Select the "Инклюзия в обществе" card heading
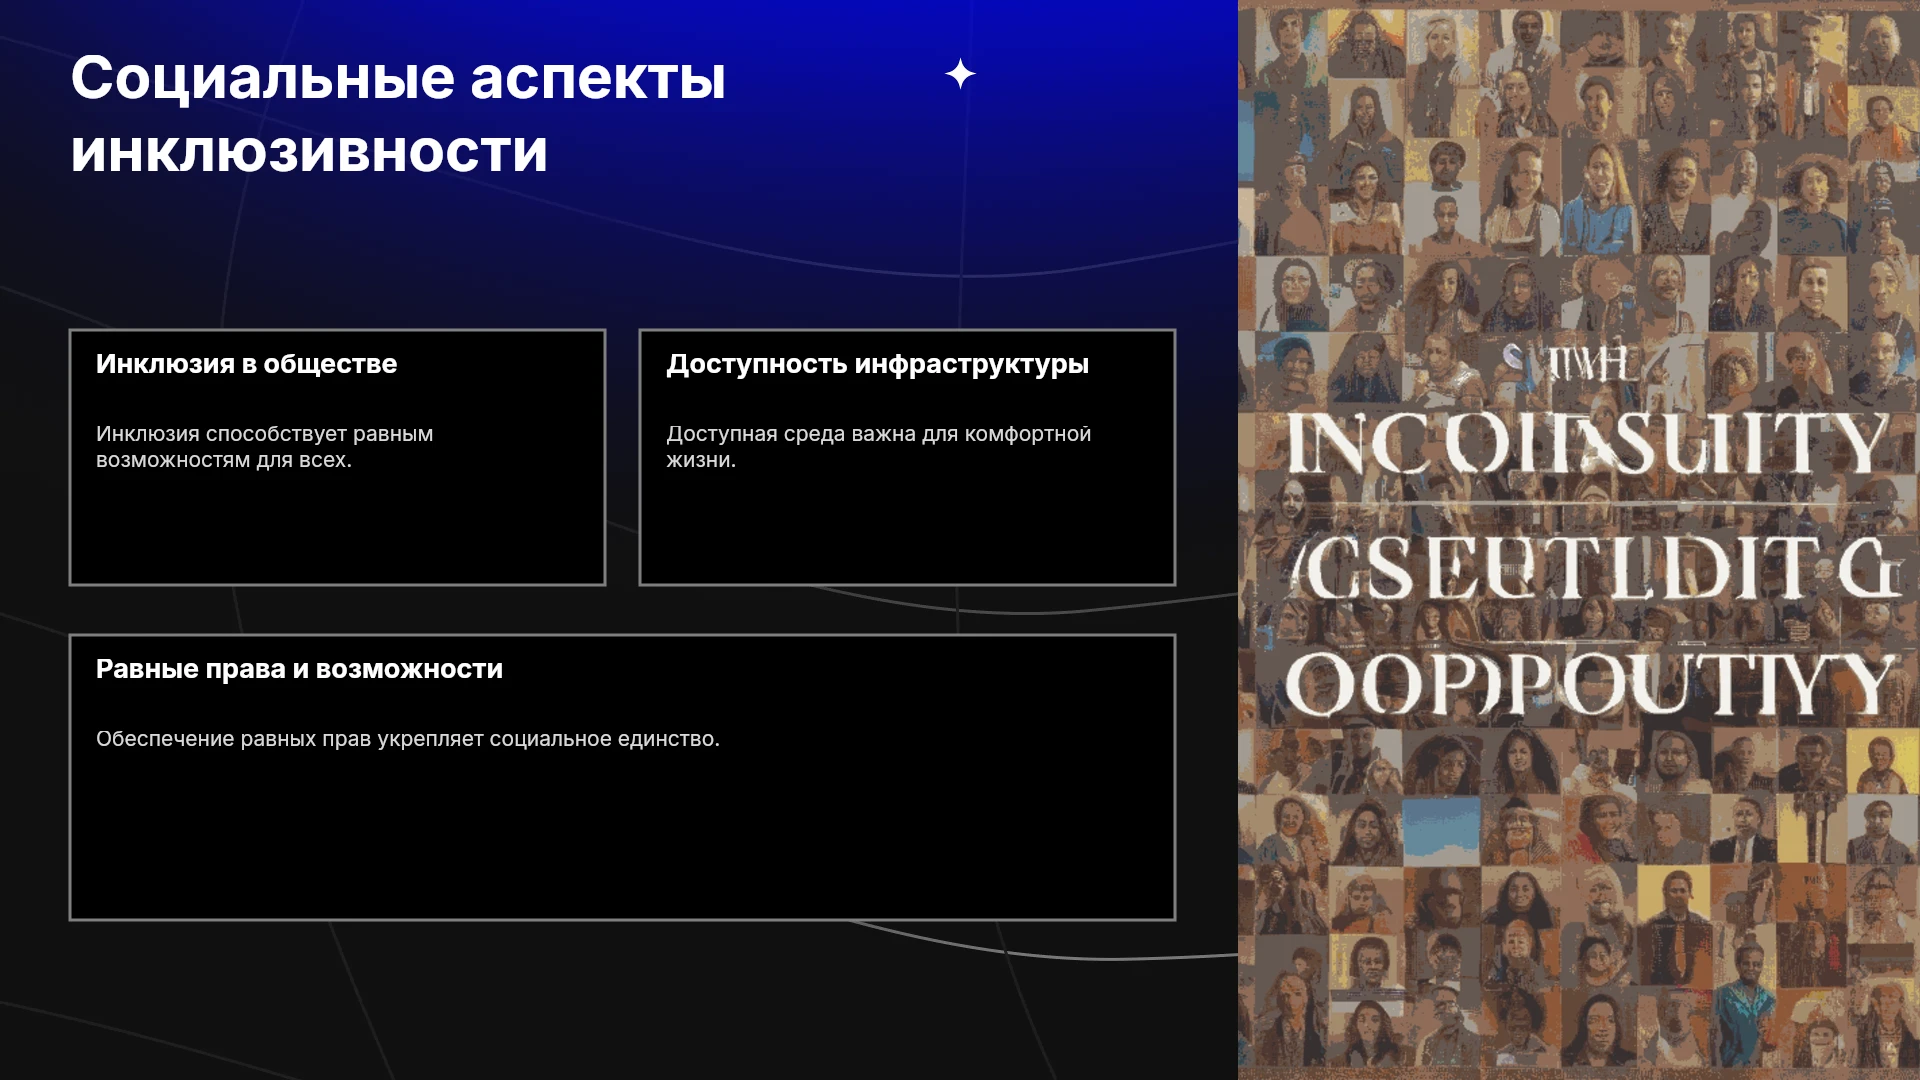 click(x=246, y=364)
